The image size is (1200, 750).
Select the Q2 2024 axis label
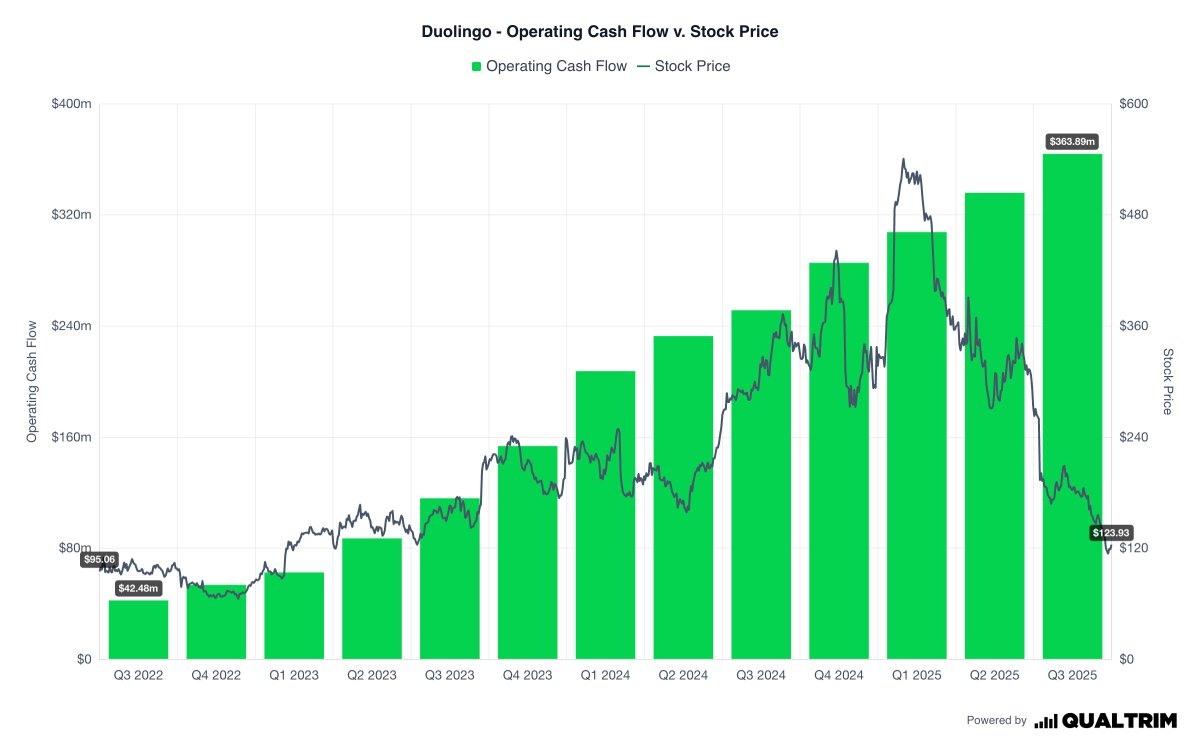pyautogui.click(x=682, y=675)
